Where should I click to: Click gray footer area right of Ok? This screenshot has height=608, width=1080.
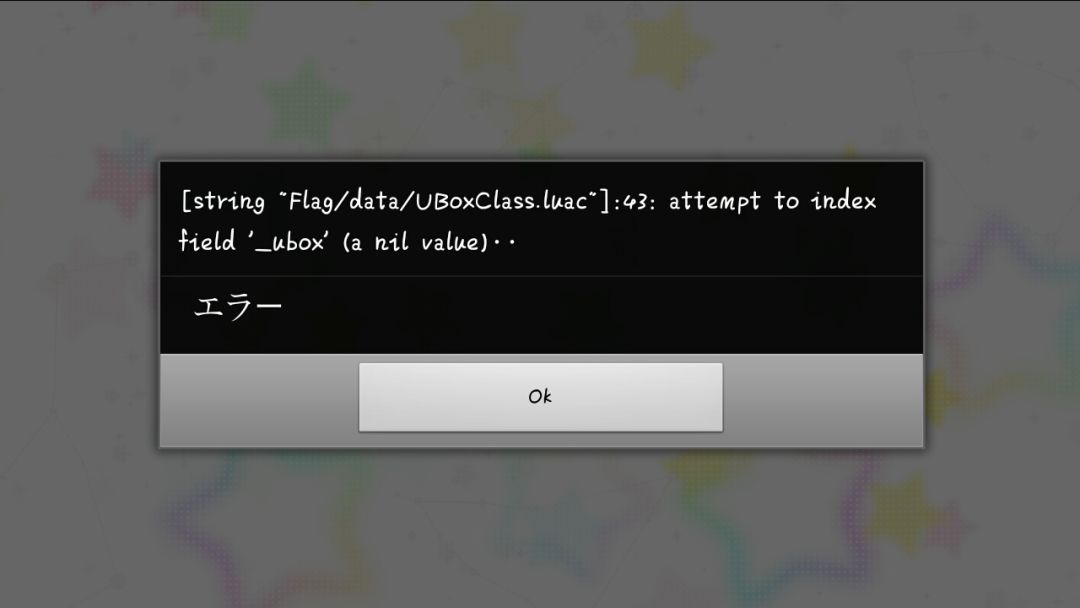(822, 400)
